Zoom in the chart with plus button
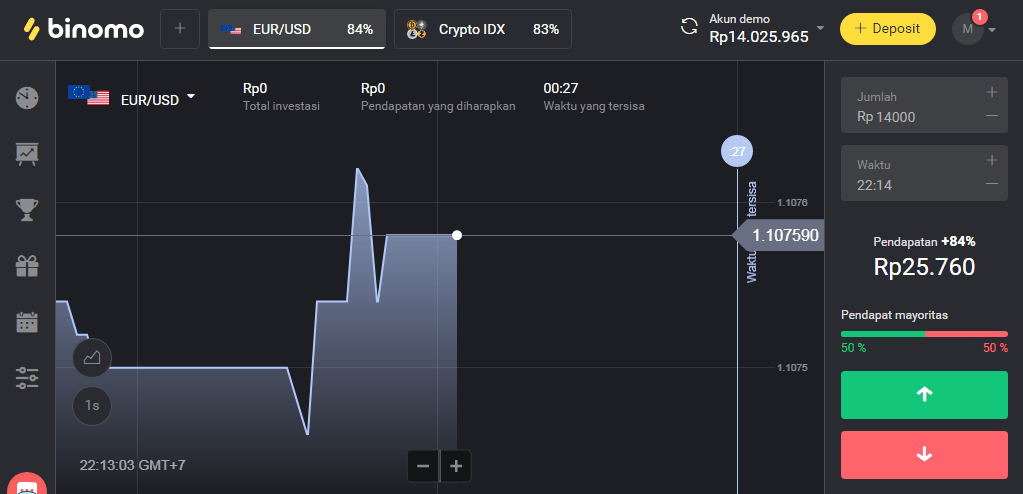1023x494 pixels. 456,466
